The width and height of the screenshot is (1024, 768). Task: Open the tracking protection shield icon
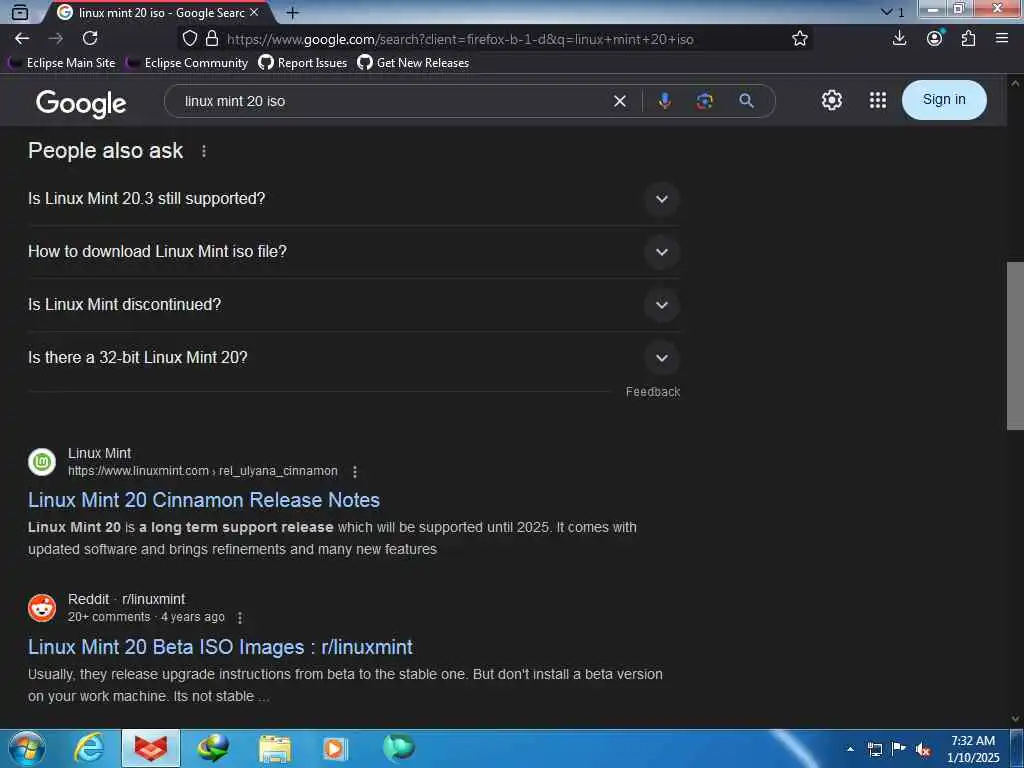coord(189,39)
